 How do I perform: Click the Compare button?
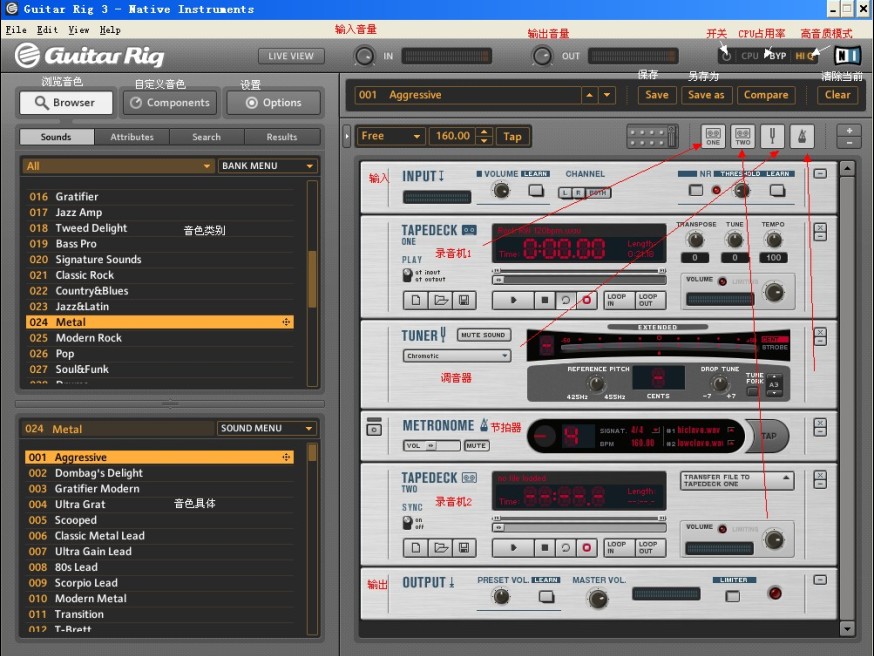click(x=766, y=95)
